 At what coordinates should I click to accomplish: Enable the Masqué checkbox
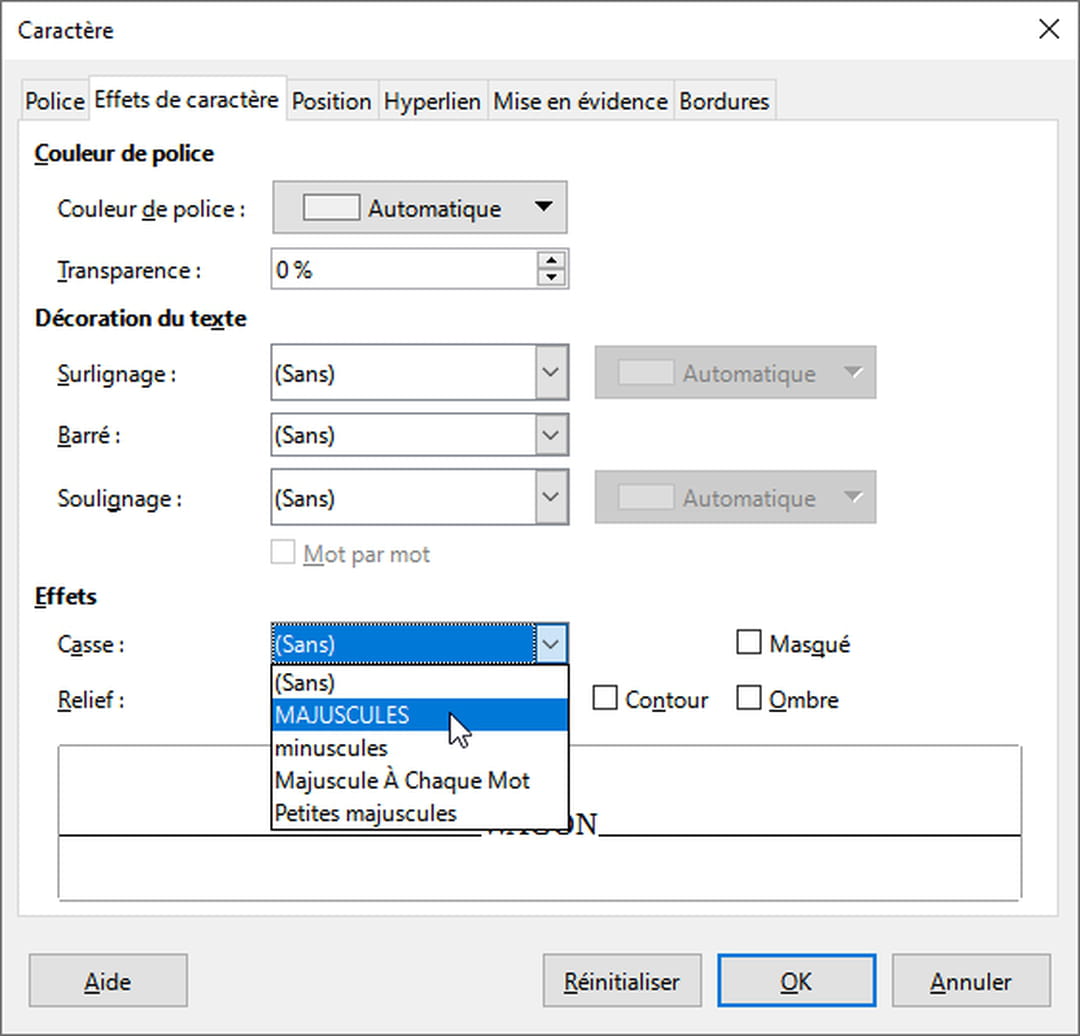pos(749,643)
